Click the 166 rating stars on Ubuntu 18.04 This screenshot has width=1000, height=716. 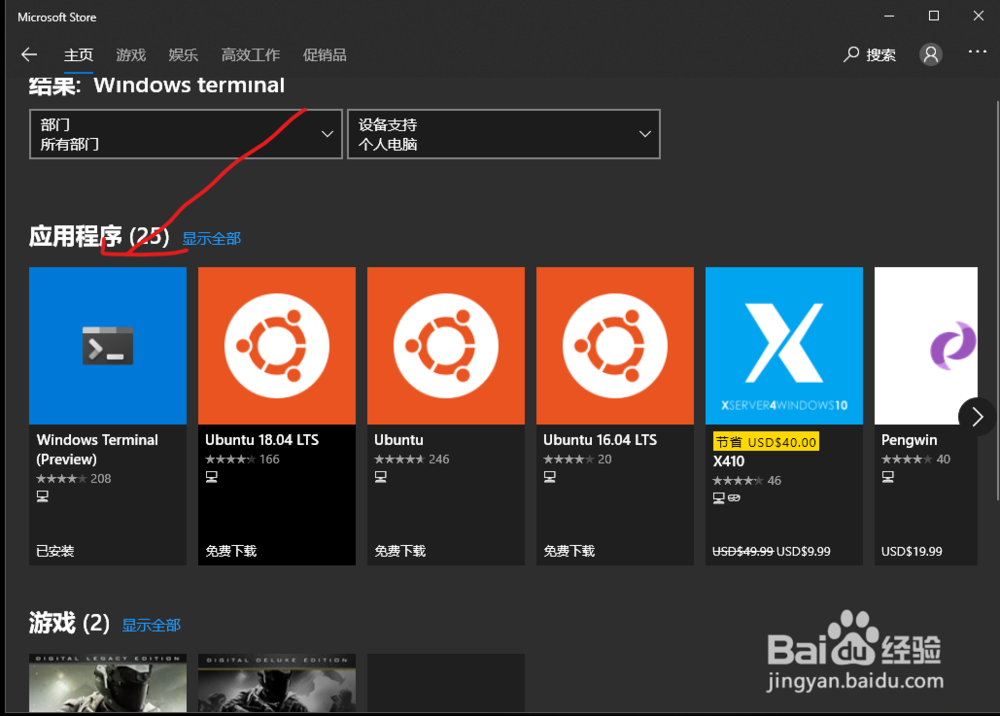pyautogui.click(x=230, y=459)
